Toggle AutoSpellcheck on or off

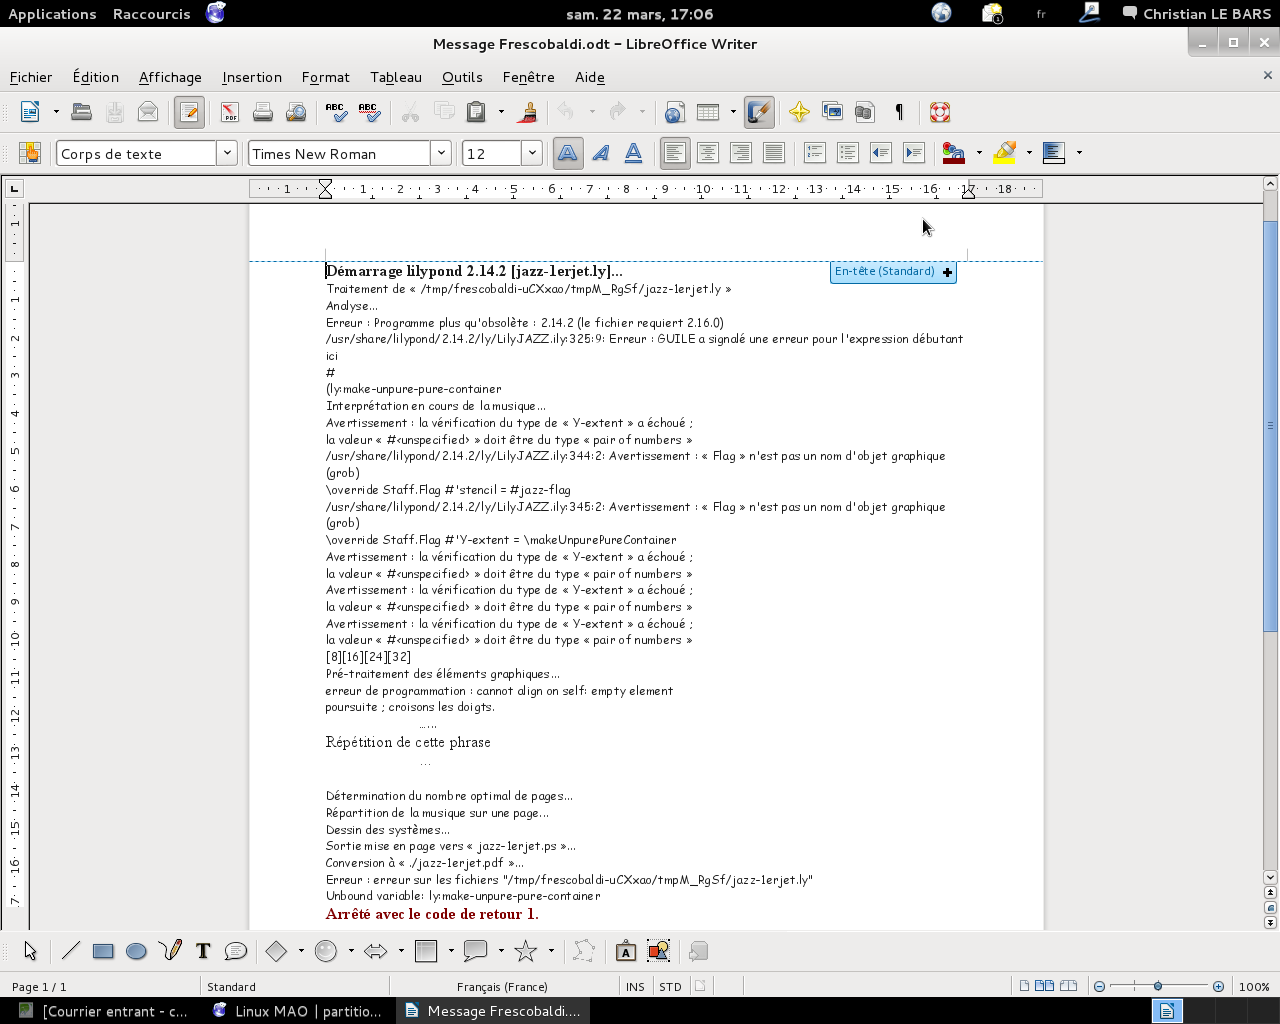[x=369, y=112]
